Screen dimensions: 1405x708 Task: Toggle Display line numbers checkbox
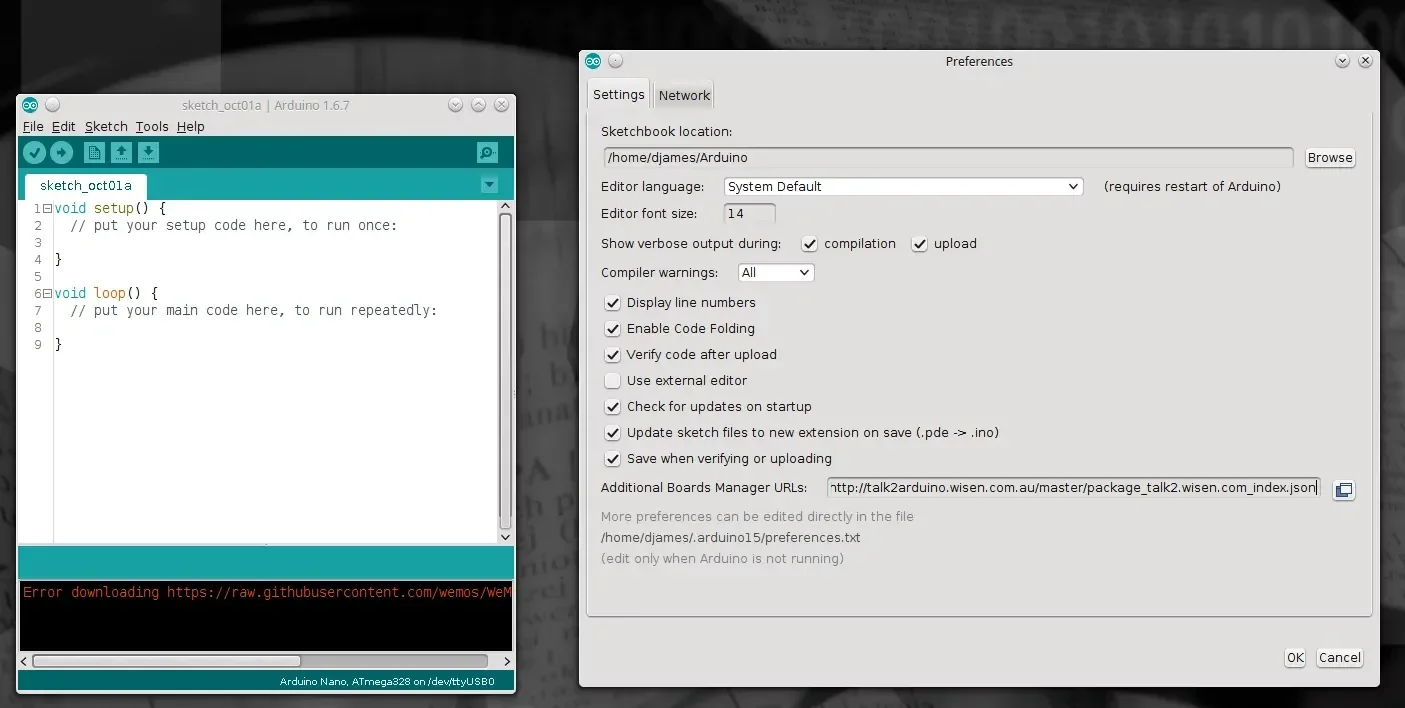pos(613,303)
